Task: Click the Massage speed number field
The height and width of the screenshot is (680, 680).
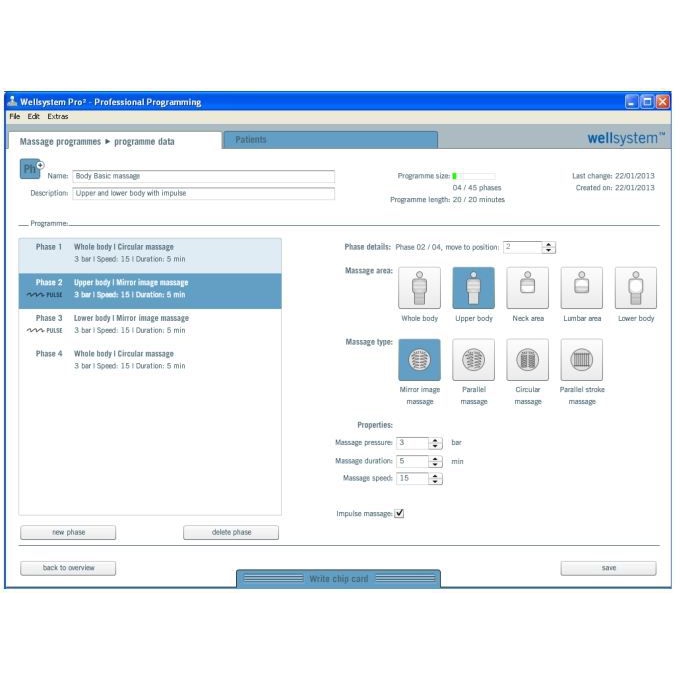Action: point(412,478)
